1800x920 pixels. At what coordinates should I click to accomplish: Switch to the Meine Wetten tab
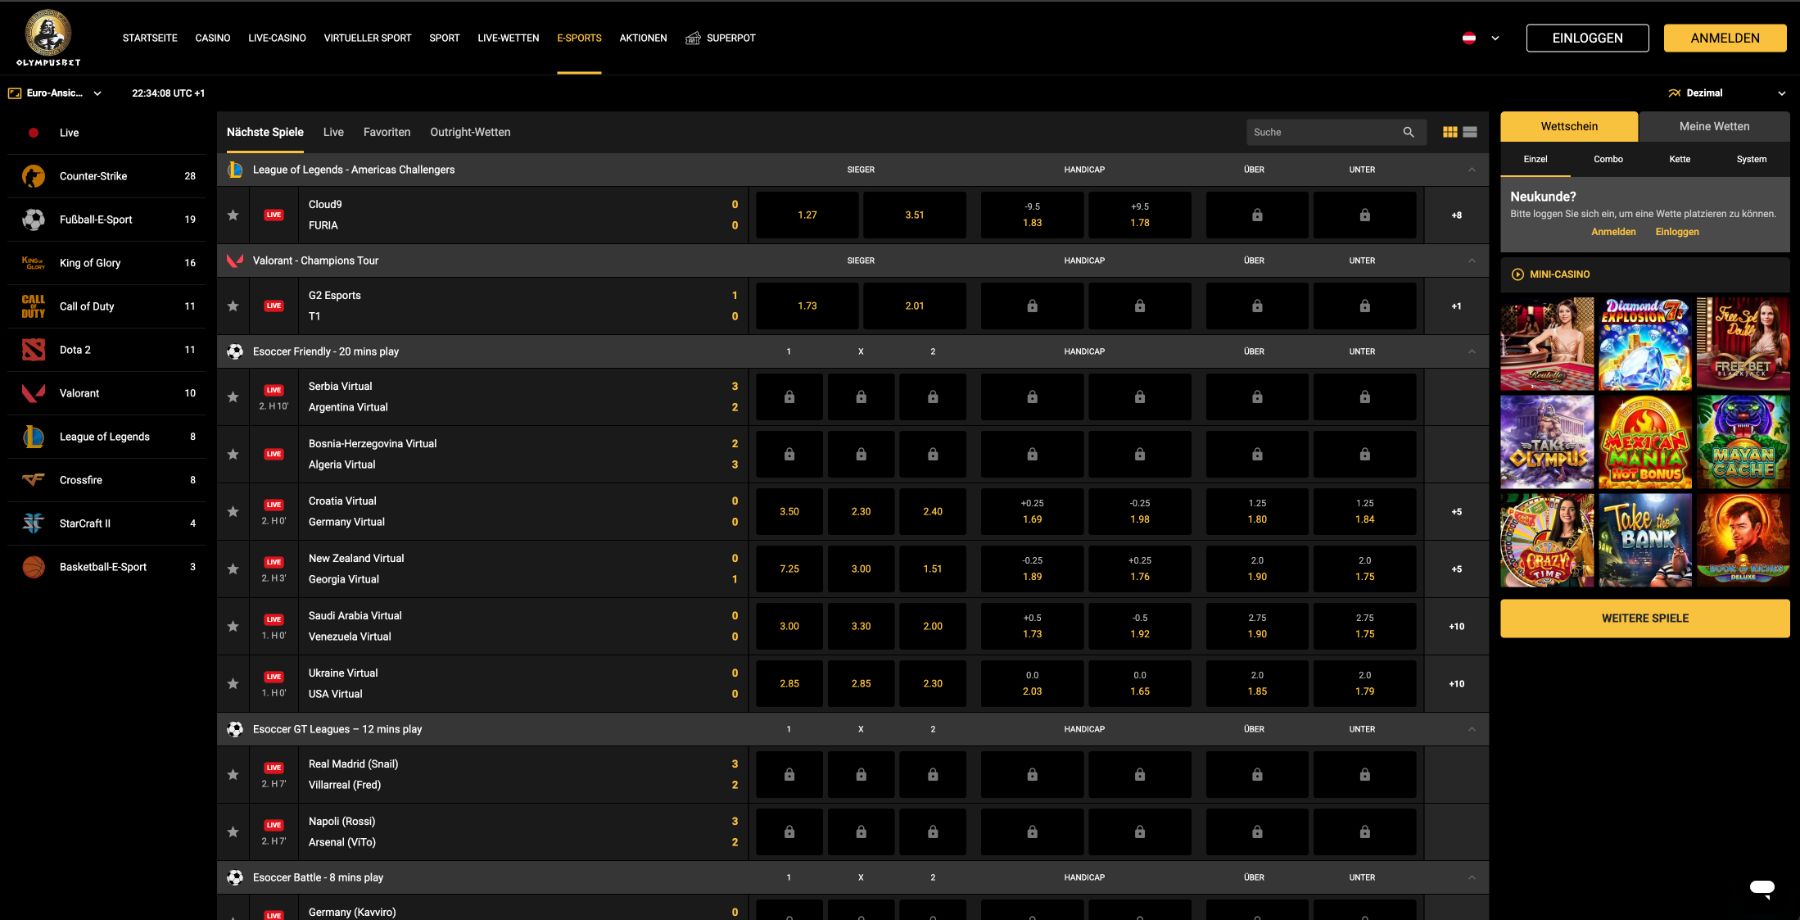pyautogui.click(x=1714, y=126)
